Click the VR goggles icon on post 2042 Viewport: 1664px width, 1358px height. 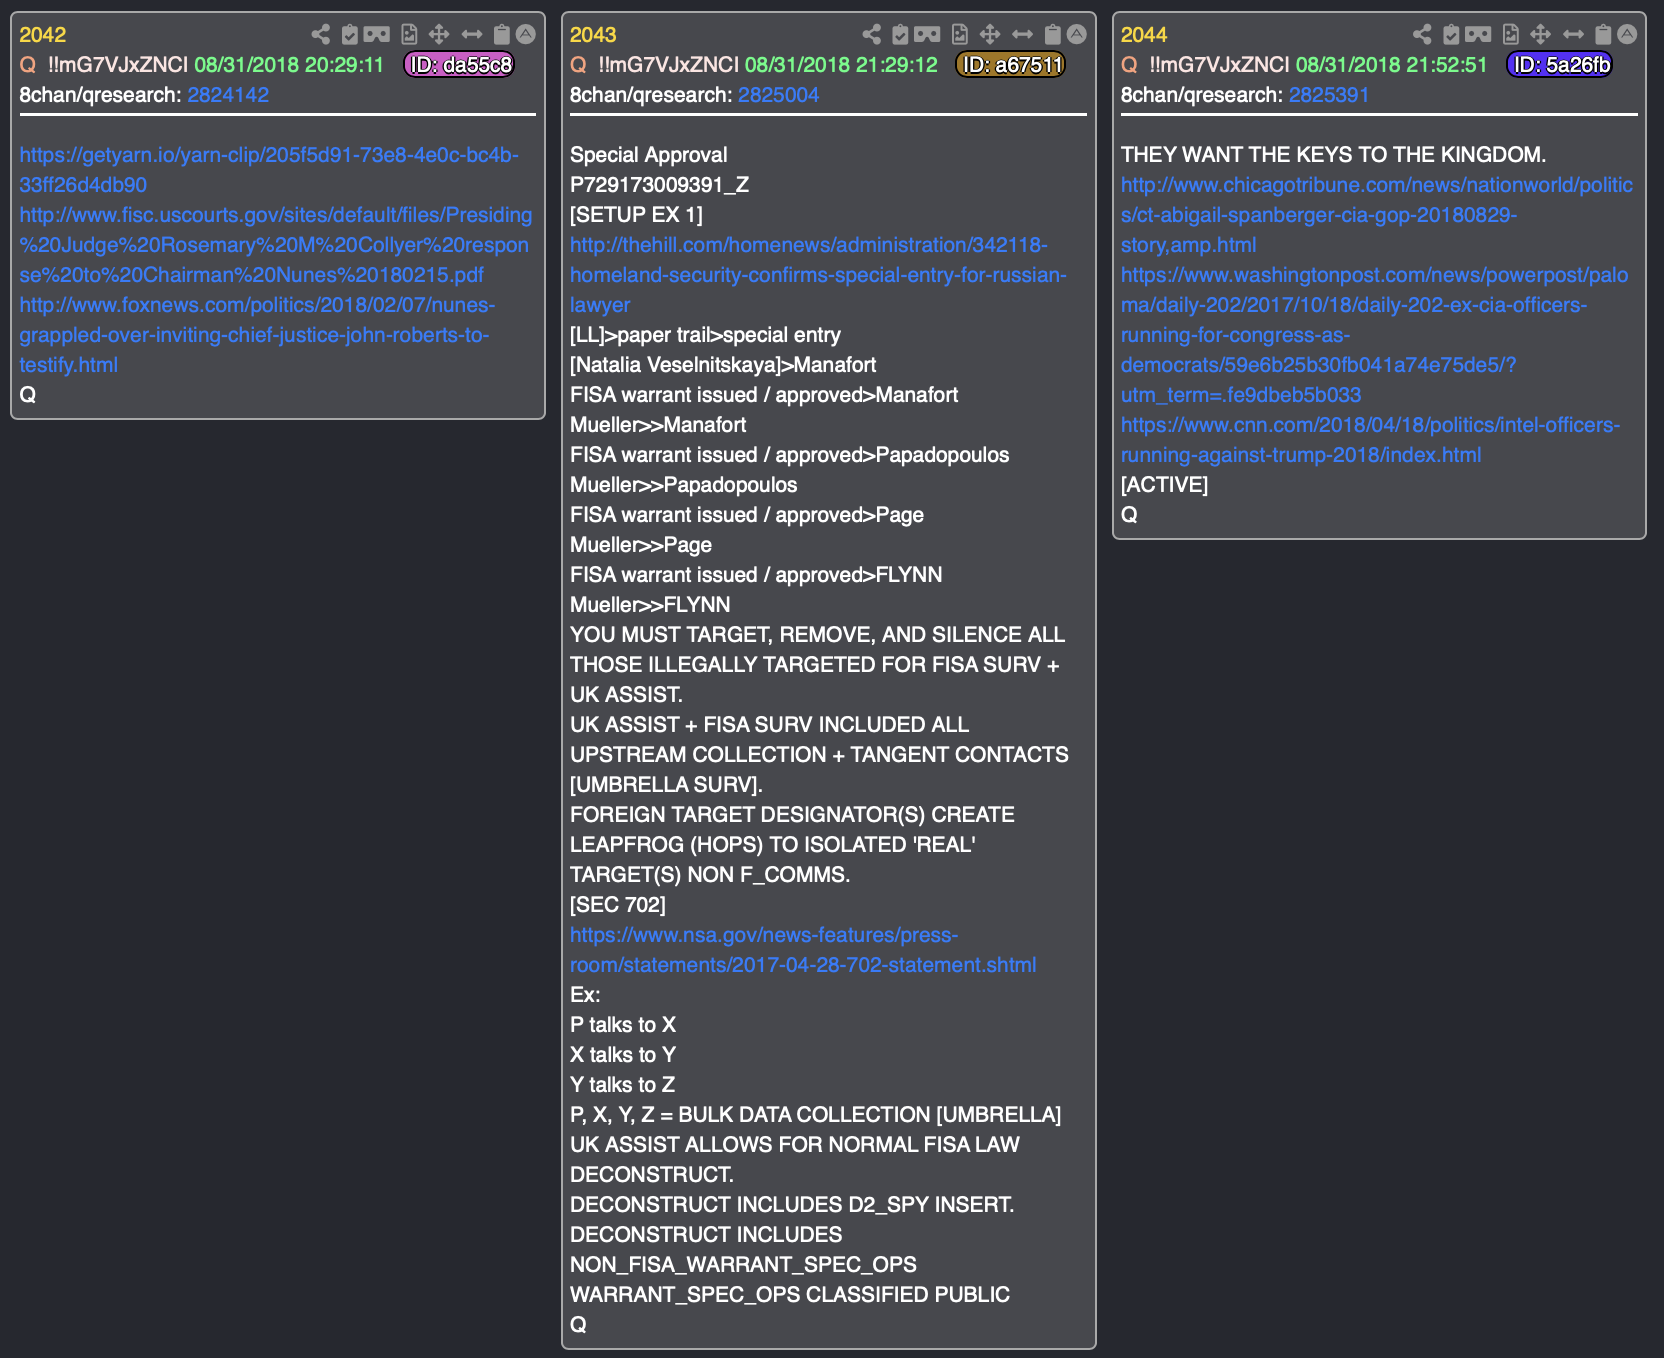tap(377, 35)
